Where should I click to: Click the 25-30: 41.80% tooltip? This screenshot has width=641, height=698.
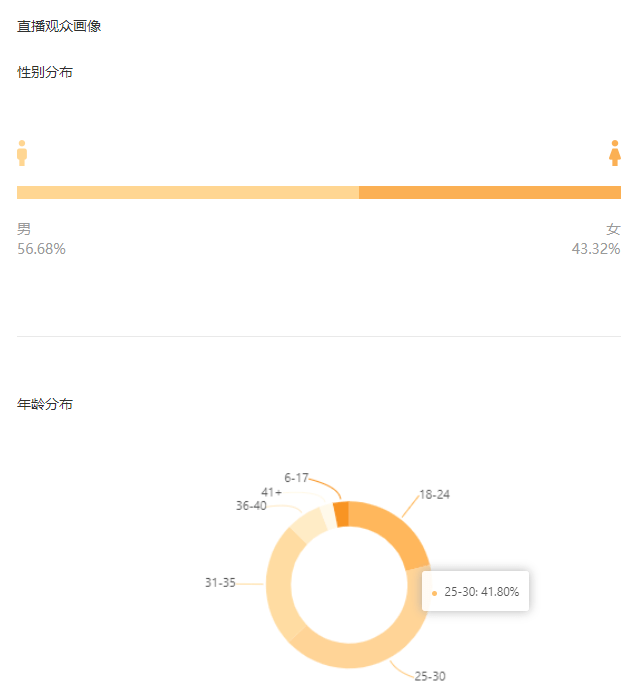[476, 592]
